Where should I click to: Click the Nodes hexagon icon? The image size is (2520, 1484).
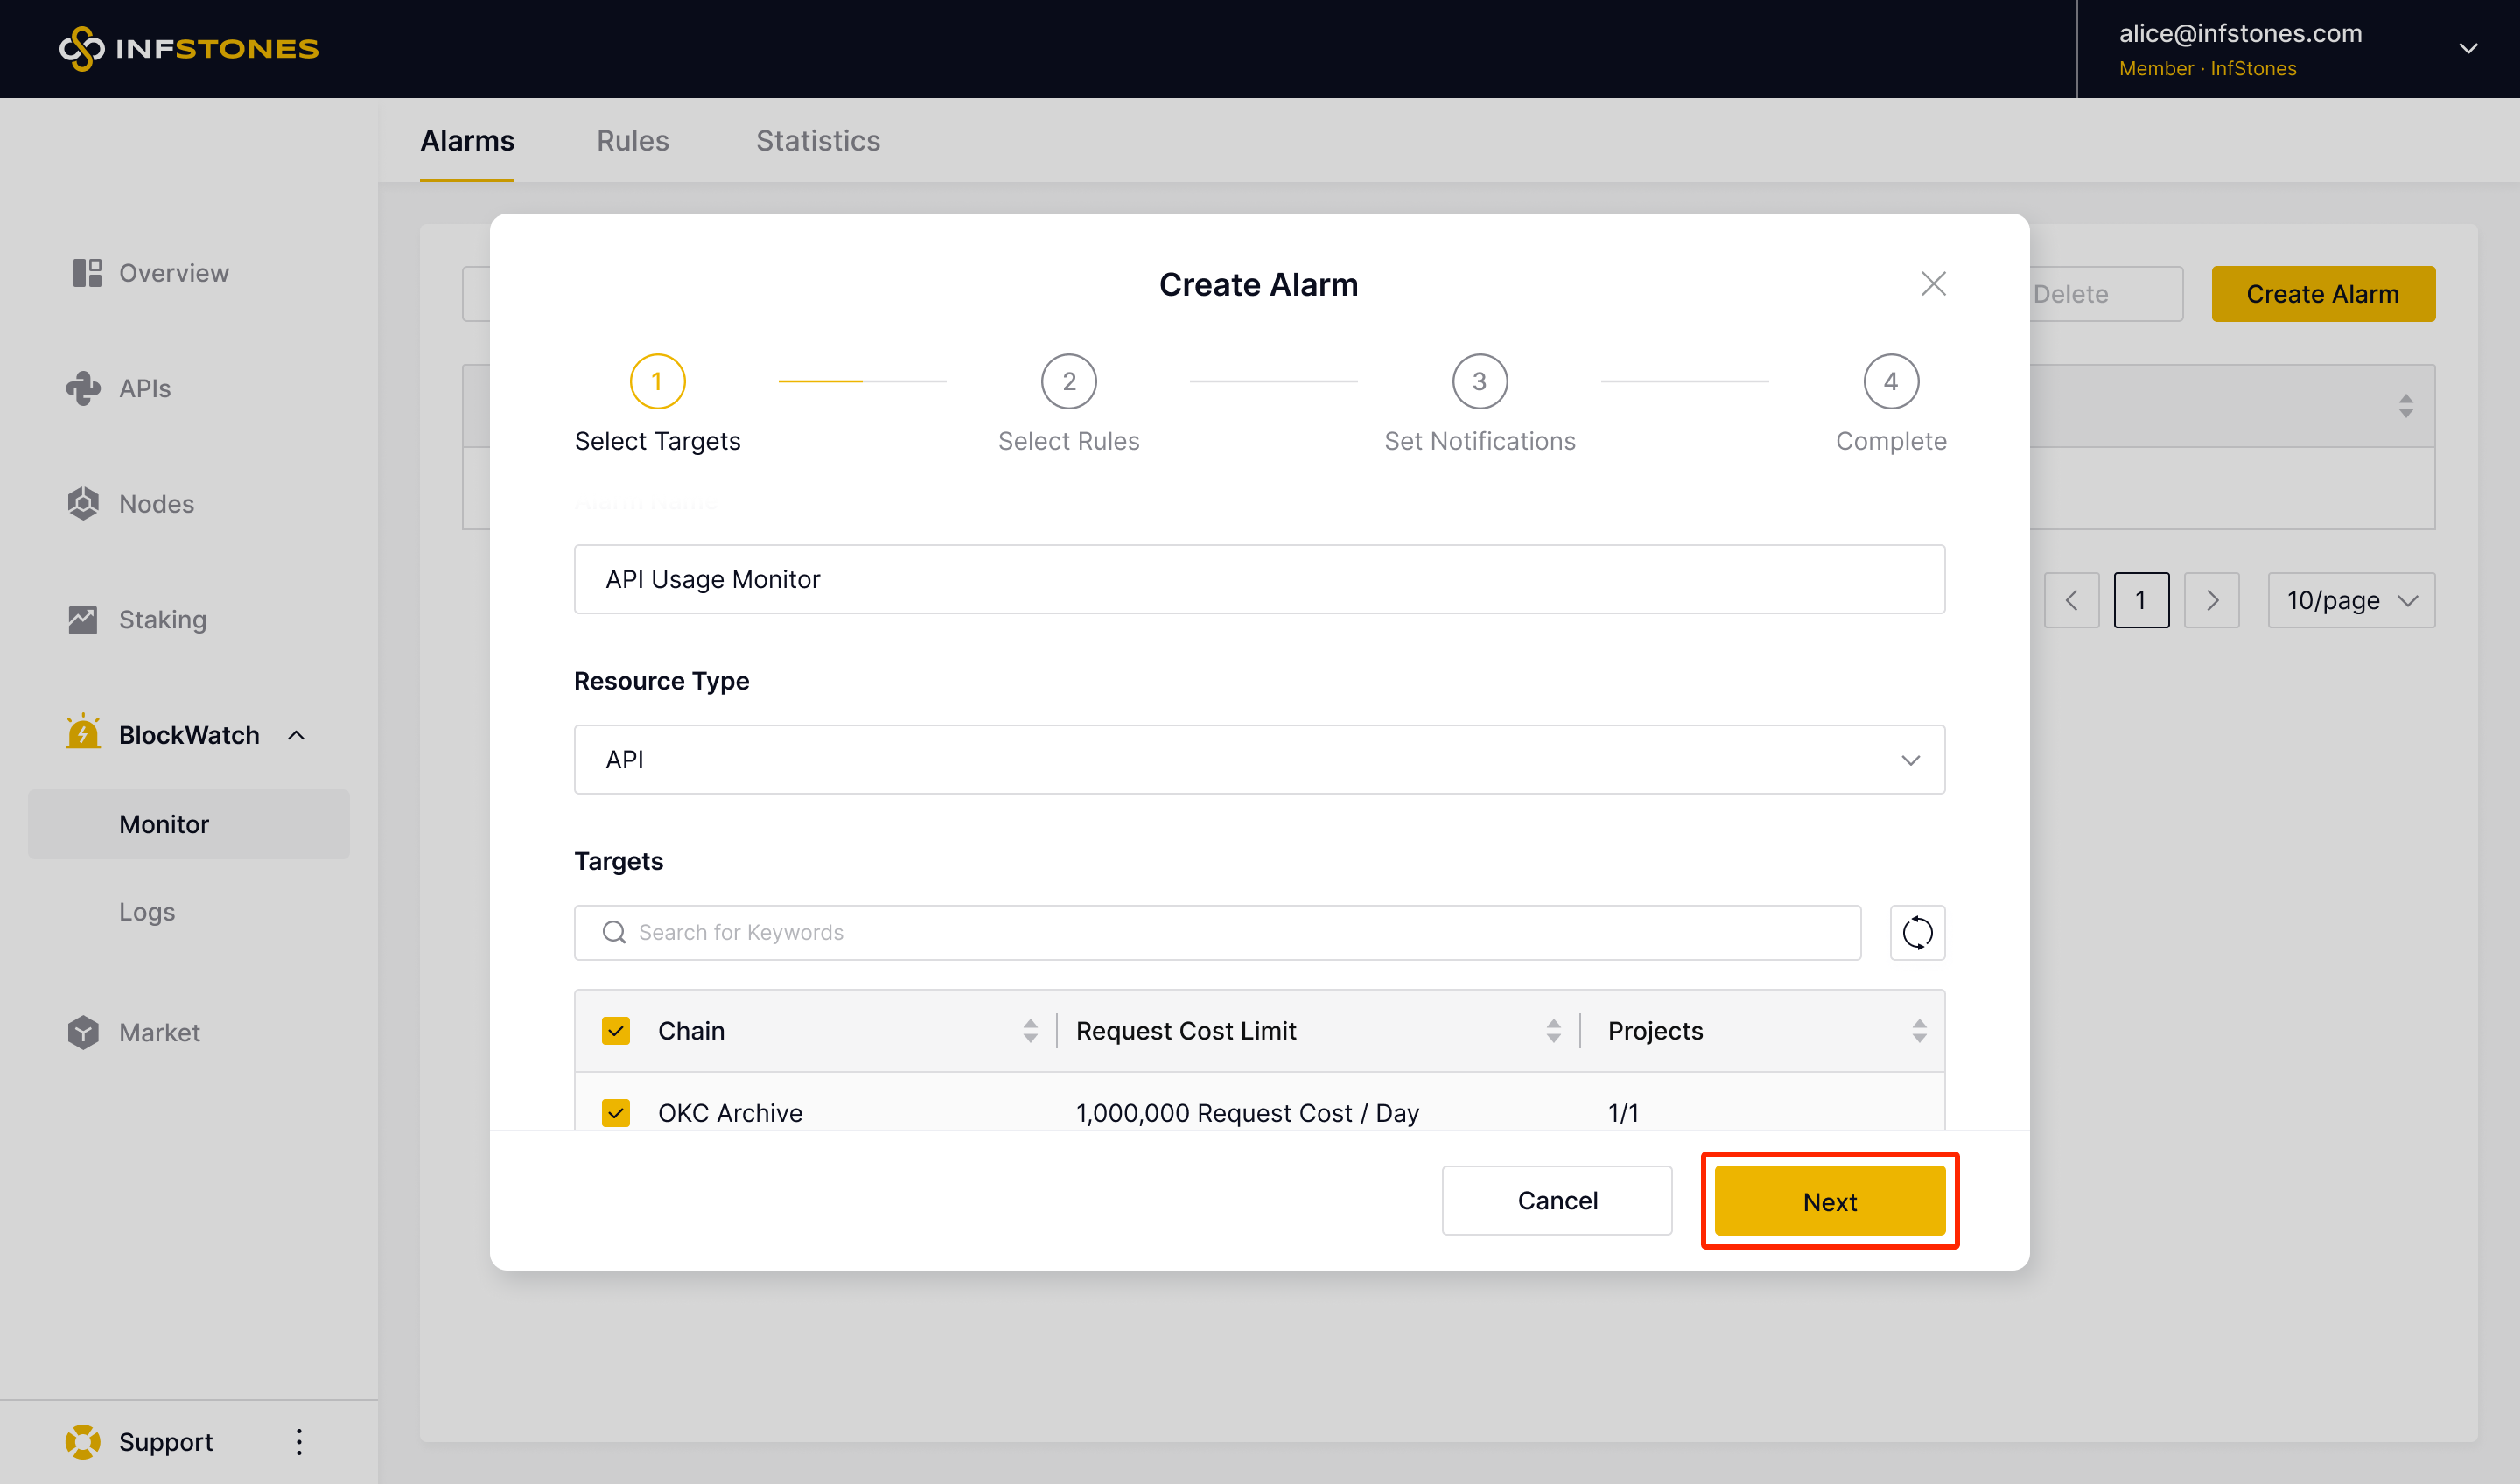(x=83, y=504)
